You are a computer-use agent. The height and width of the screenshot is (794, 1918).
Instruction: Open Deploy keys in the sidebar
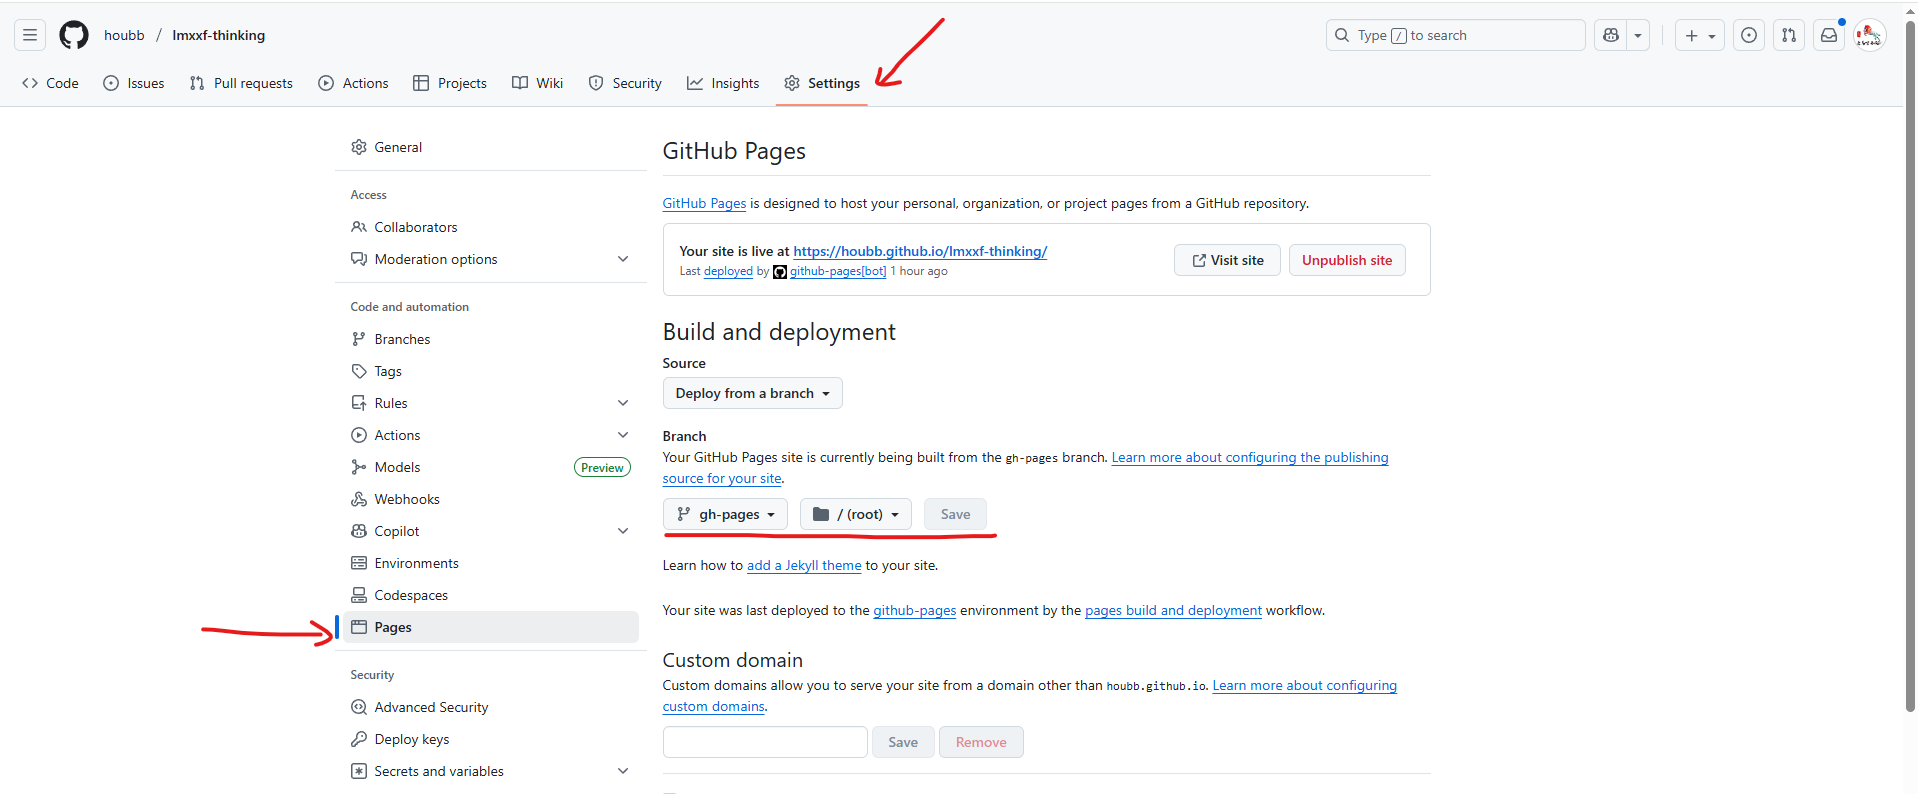[491, 739]
